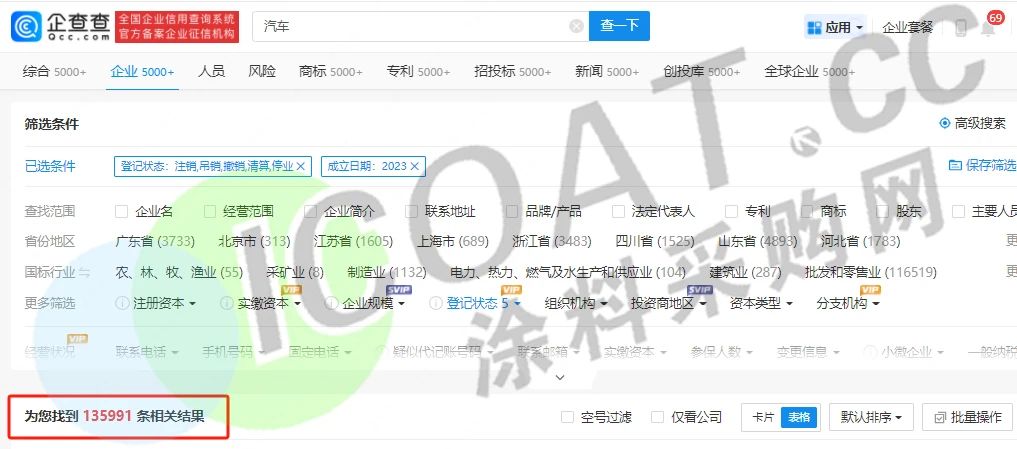1017x449 pixels.
Task: Click the 查一下 search button
Action: [619, 26]
